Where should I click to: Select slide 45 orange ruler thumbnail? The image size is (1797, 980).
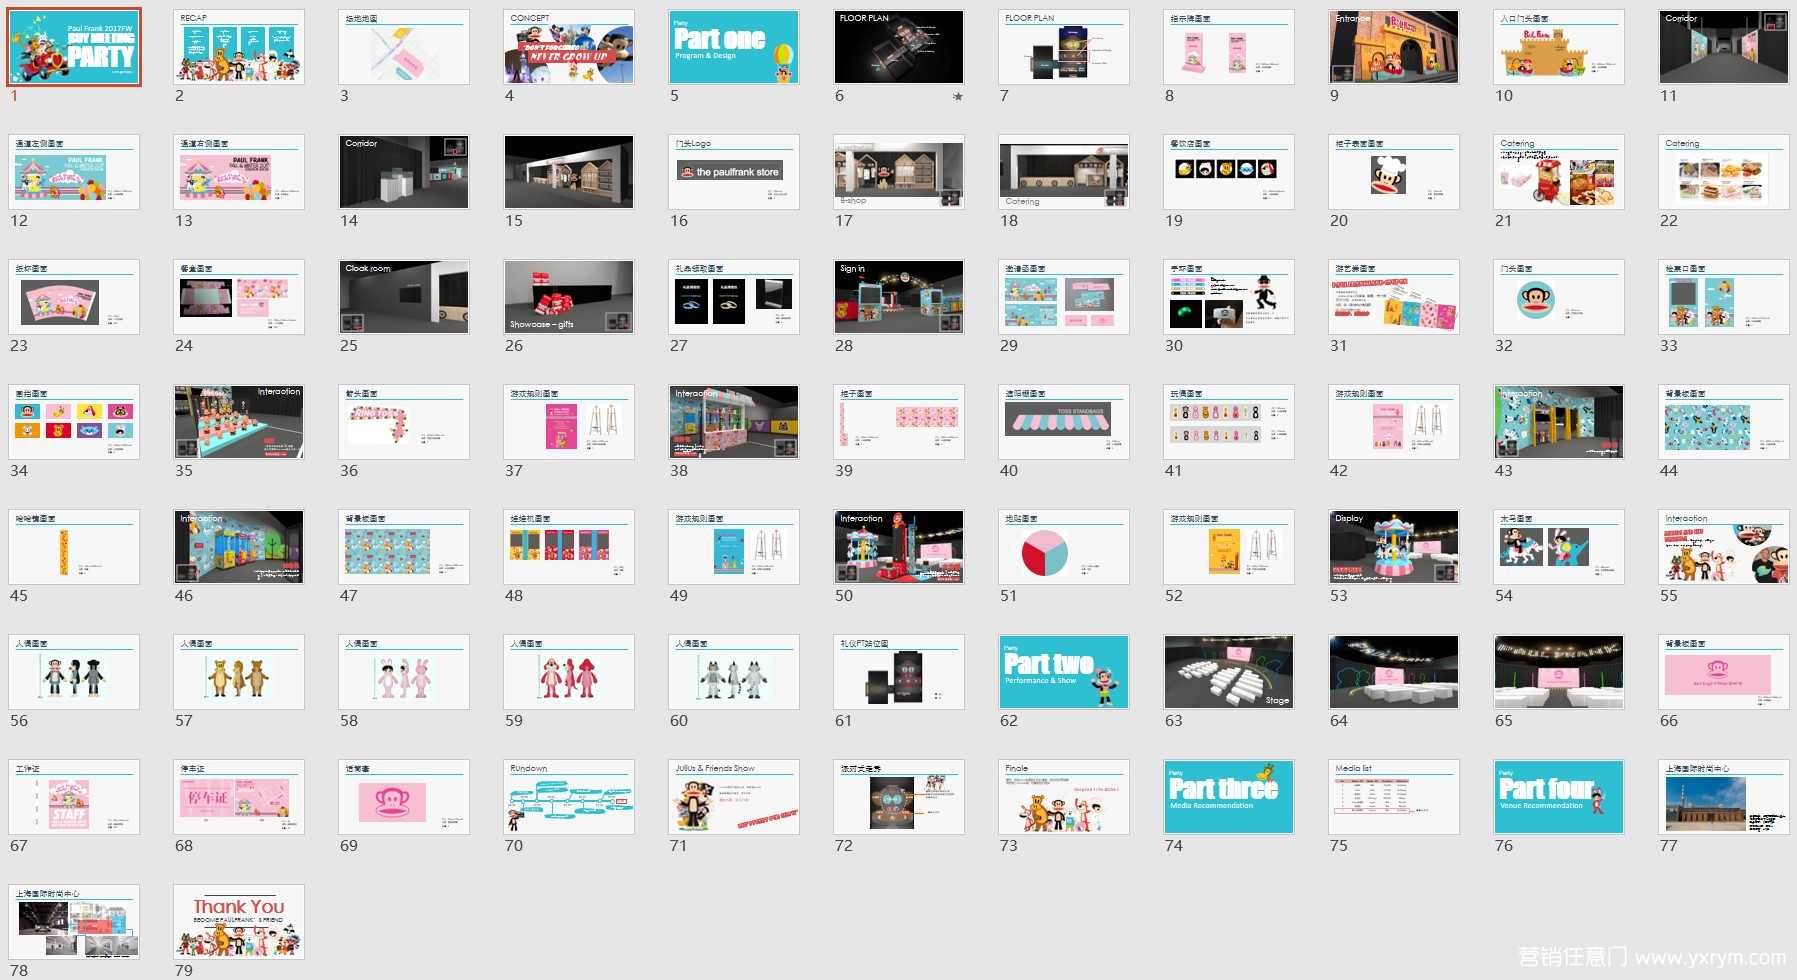[74, 547]
